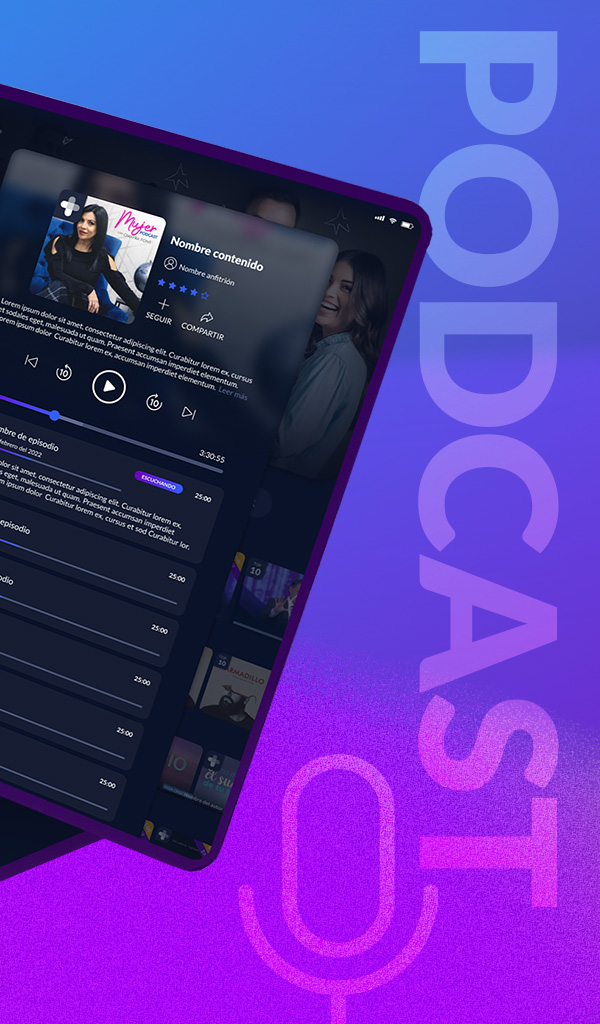Start playback with the circular play button
The image size is (600, 1024).
pyautogui.click(x=109, y=387)
